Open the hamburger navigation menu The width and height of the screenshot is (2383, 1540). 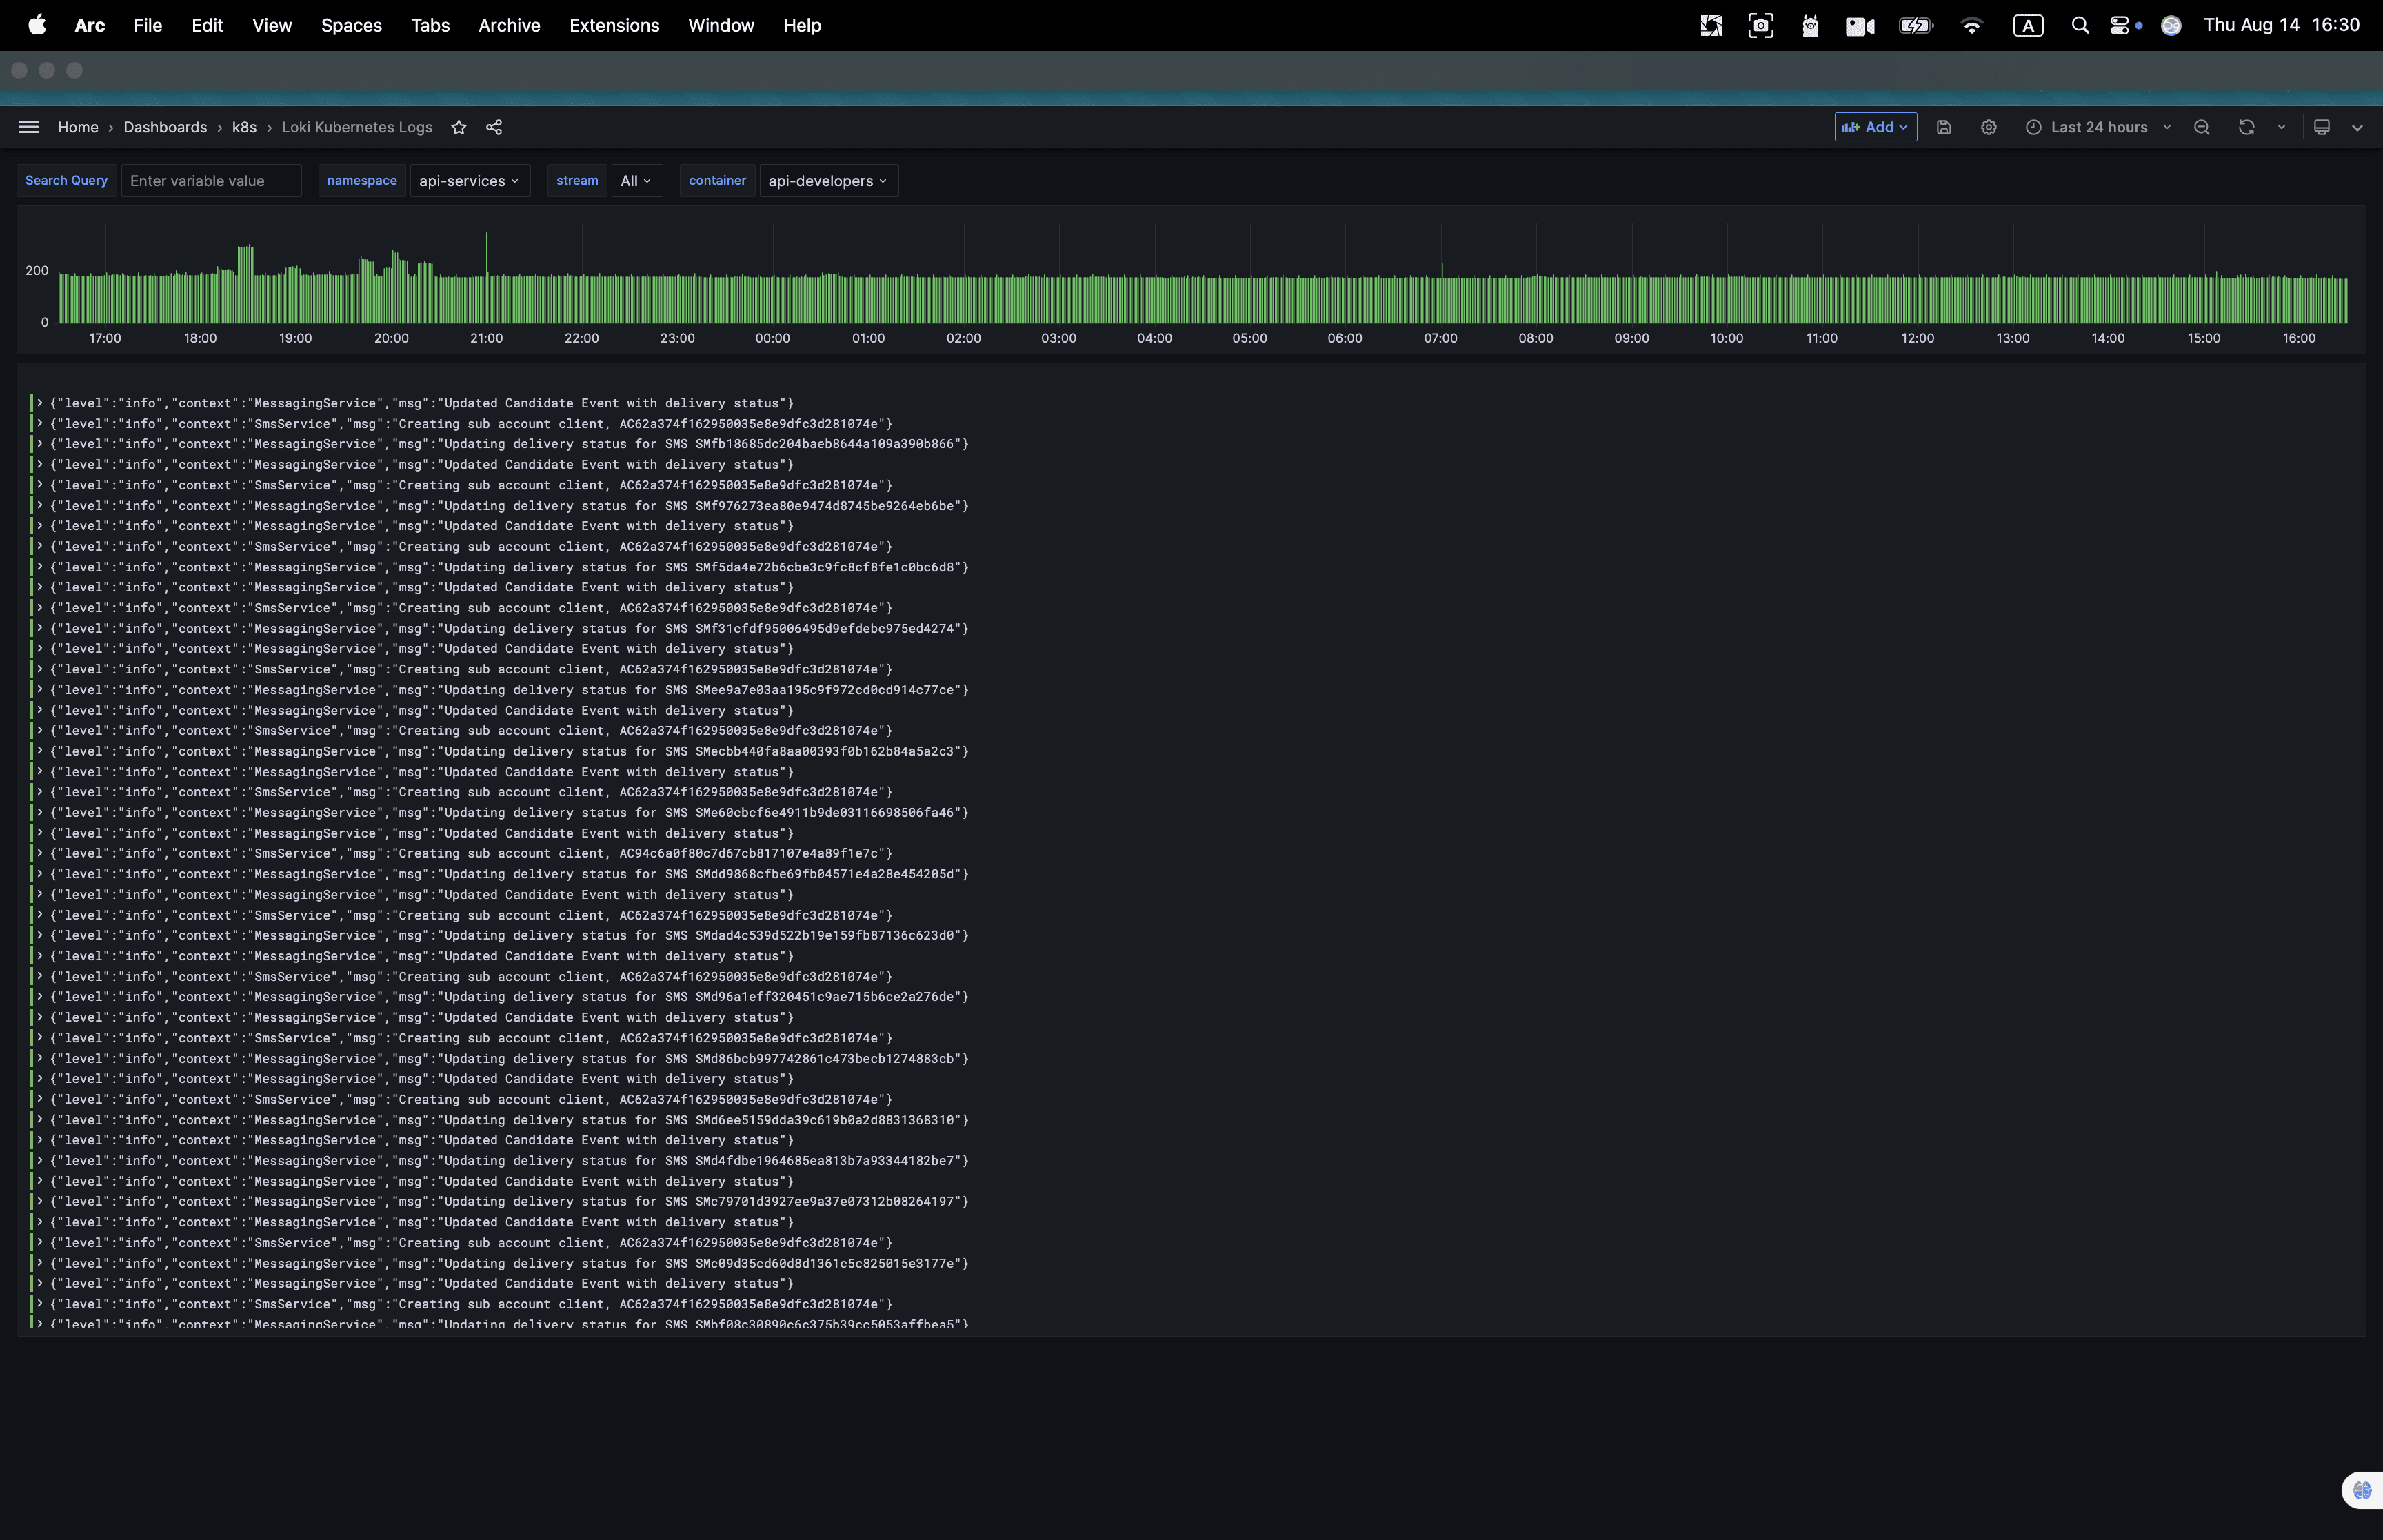click(x=29, y=127)
